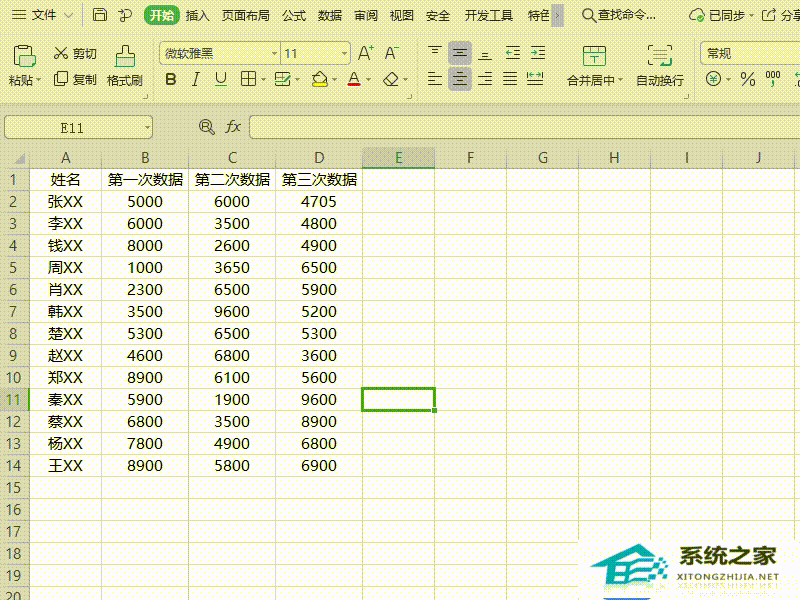This screenshot has height=600, width=800.
Task: Open the Name Box dropdown arrow
Action: (x=147, y=128)
